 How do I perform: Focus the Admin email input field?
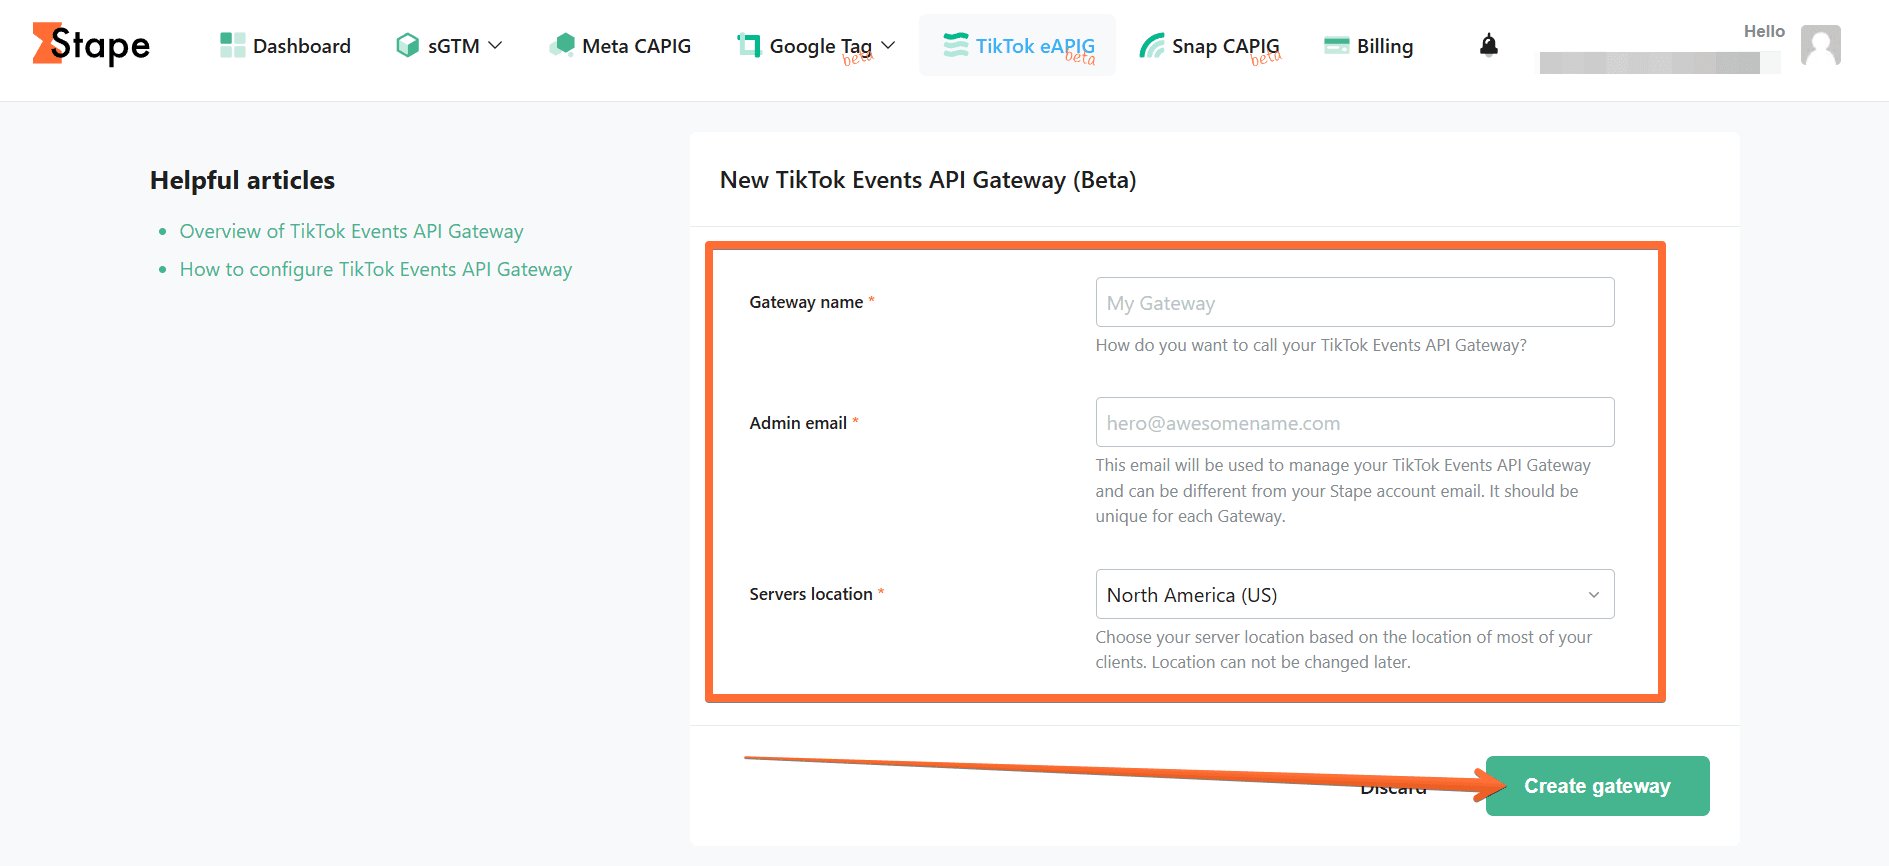coord(1355,422)
